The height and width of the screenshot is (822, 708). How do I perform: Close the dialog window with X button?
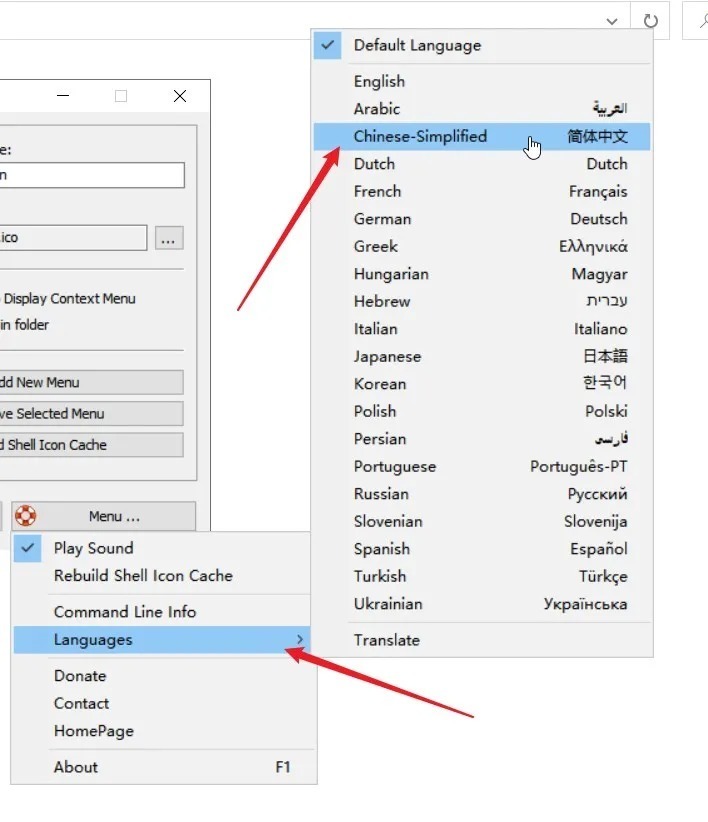point(180,96)
